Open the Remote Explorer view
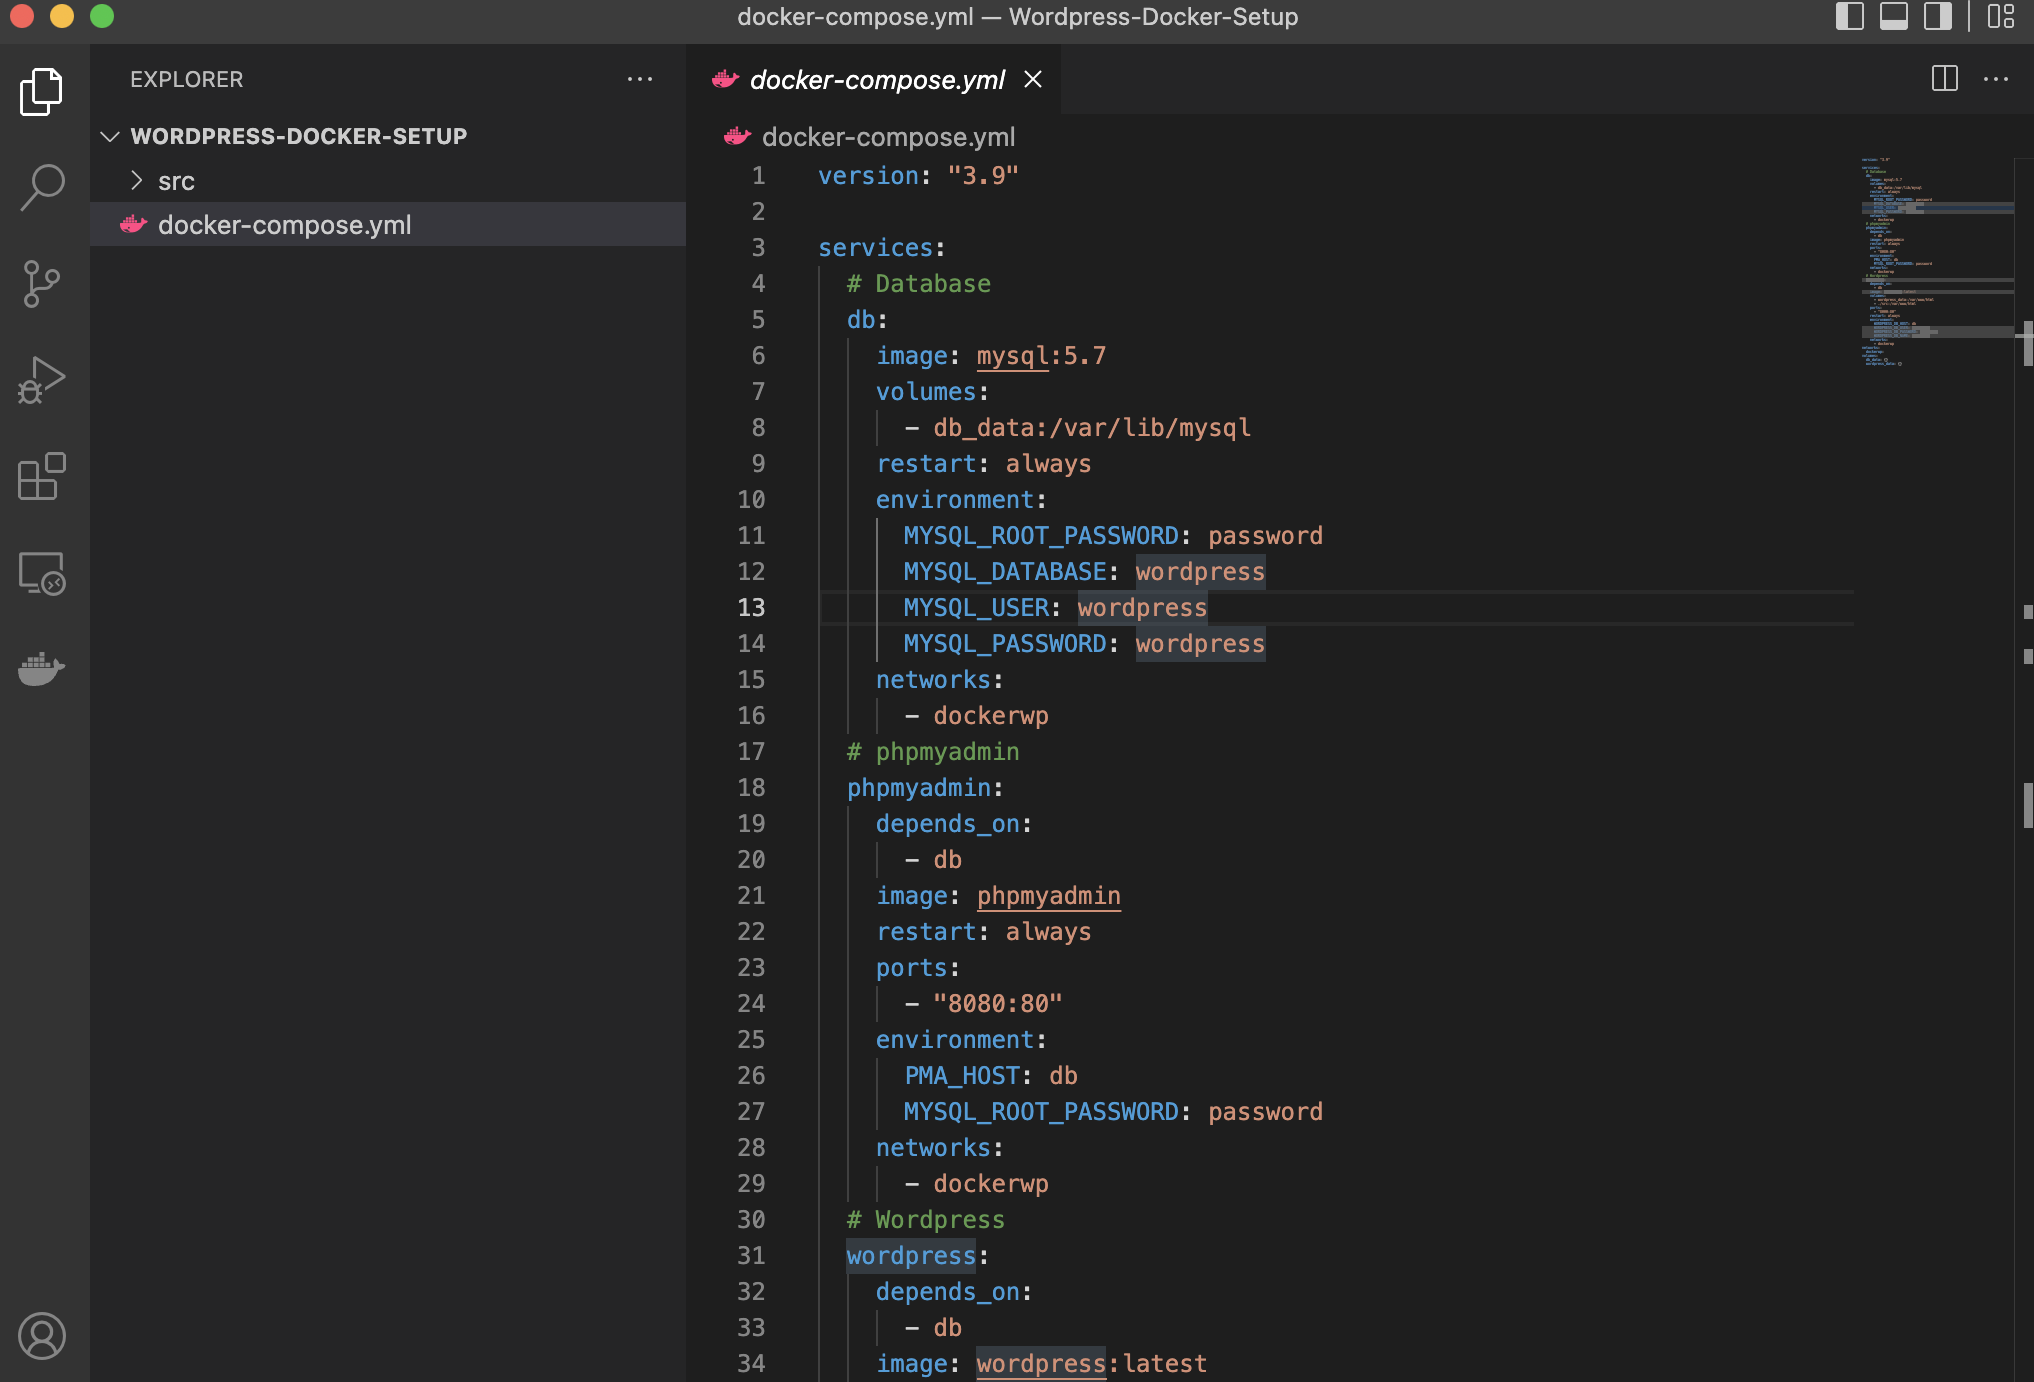The width and height of the screenshot is (2034, 1382). point(42,573)
